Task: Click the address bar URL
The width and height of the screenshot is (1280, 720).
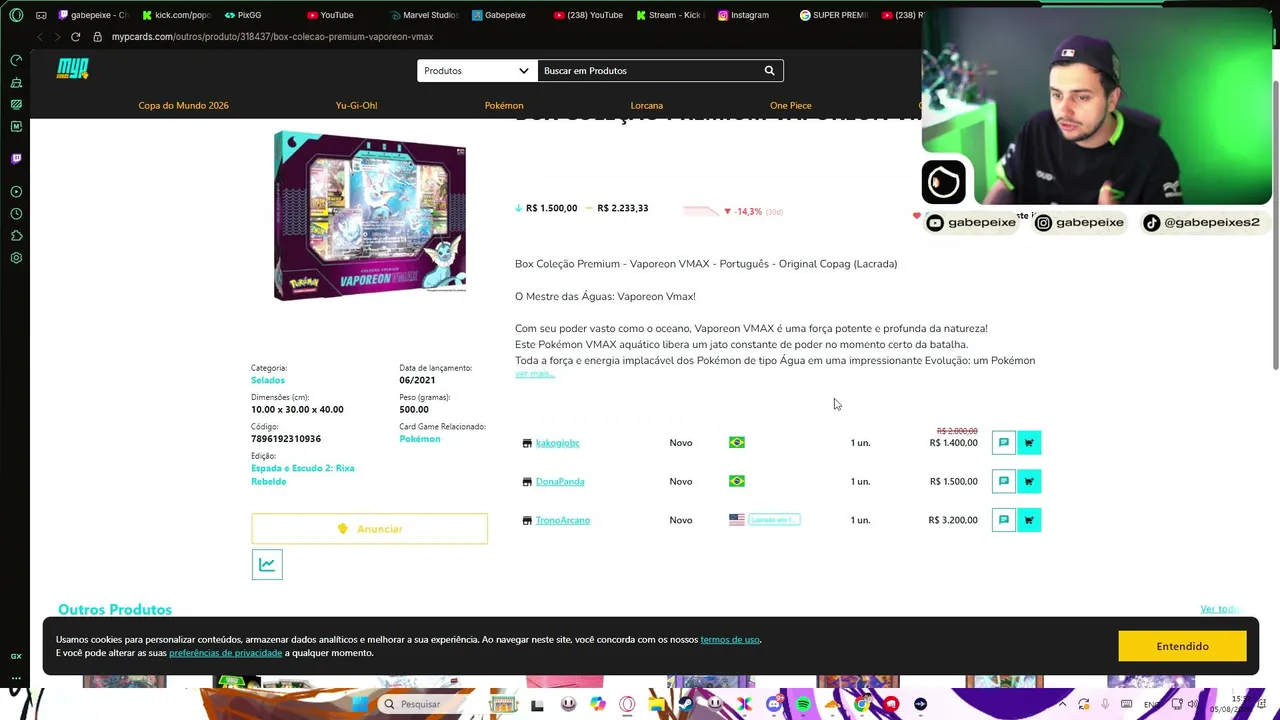Action: (272, 37)
